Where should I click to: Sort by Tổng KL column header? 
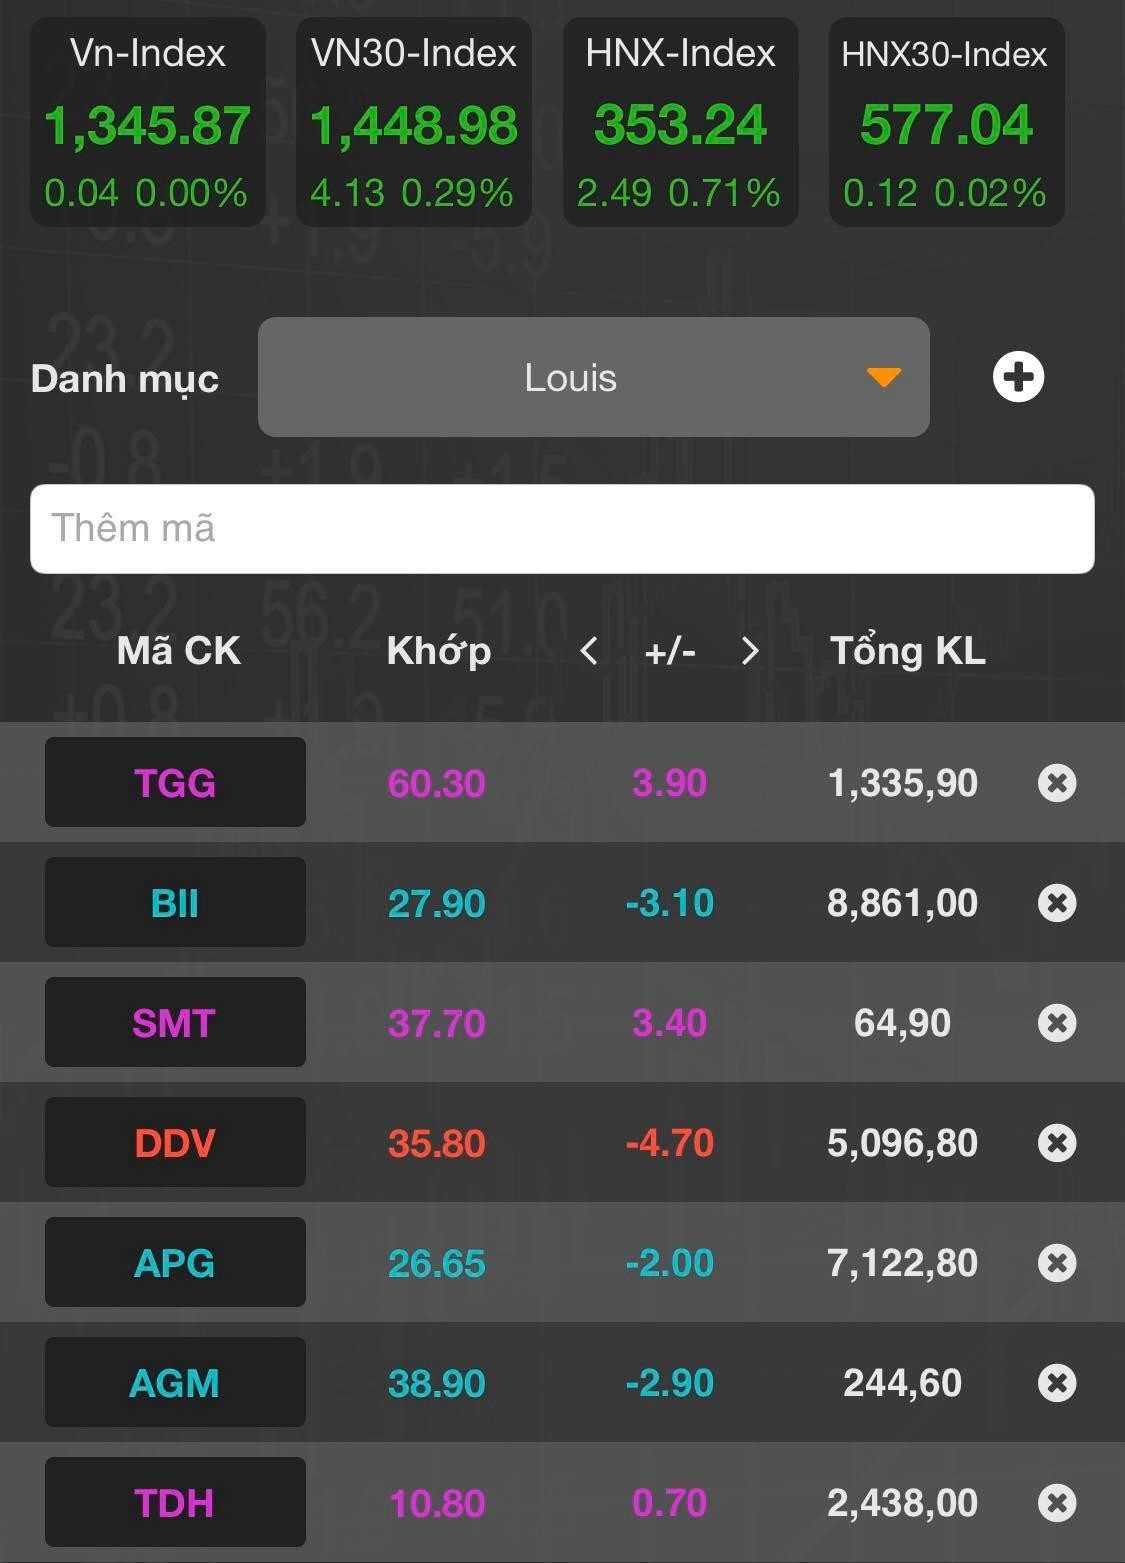pos(907,651)
